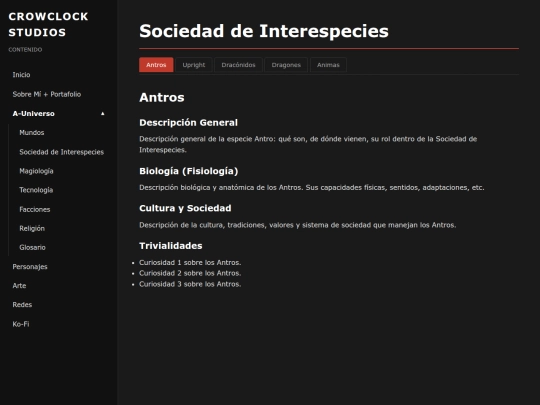Collapse the A-Universo arrow in sidebar
540x405 pixels.
[x=102, y=114]
